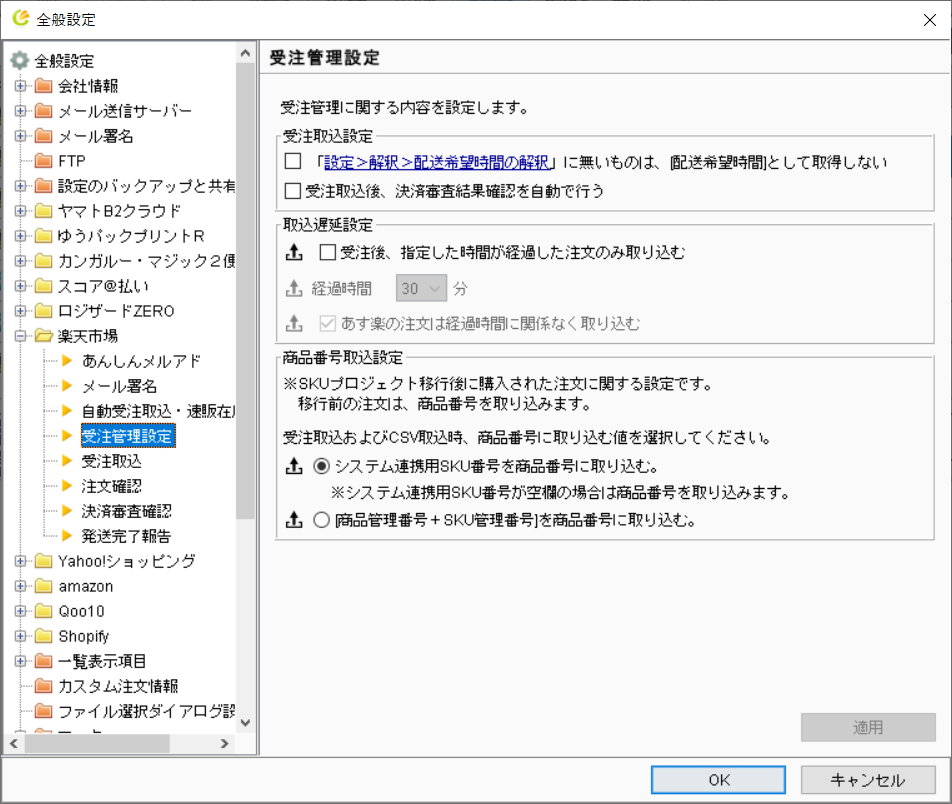
Task: Click the FTP folder icon
Action: tap(43, 160)
